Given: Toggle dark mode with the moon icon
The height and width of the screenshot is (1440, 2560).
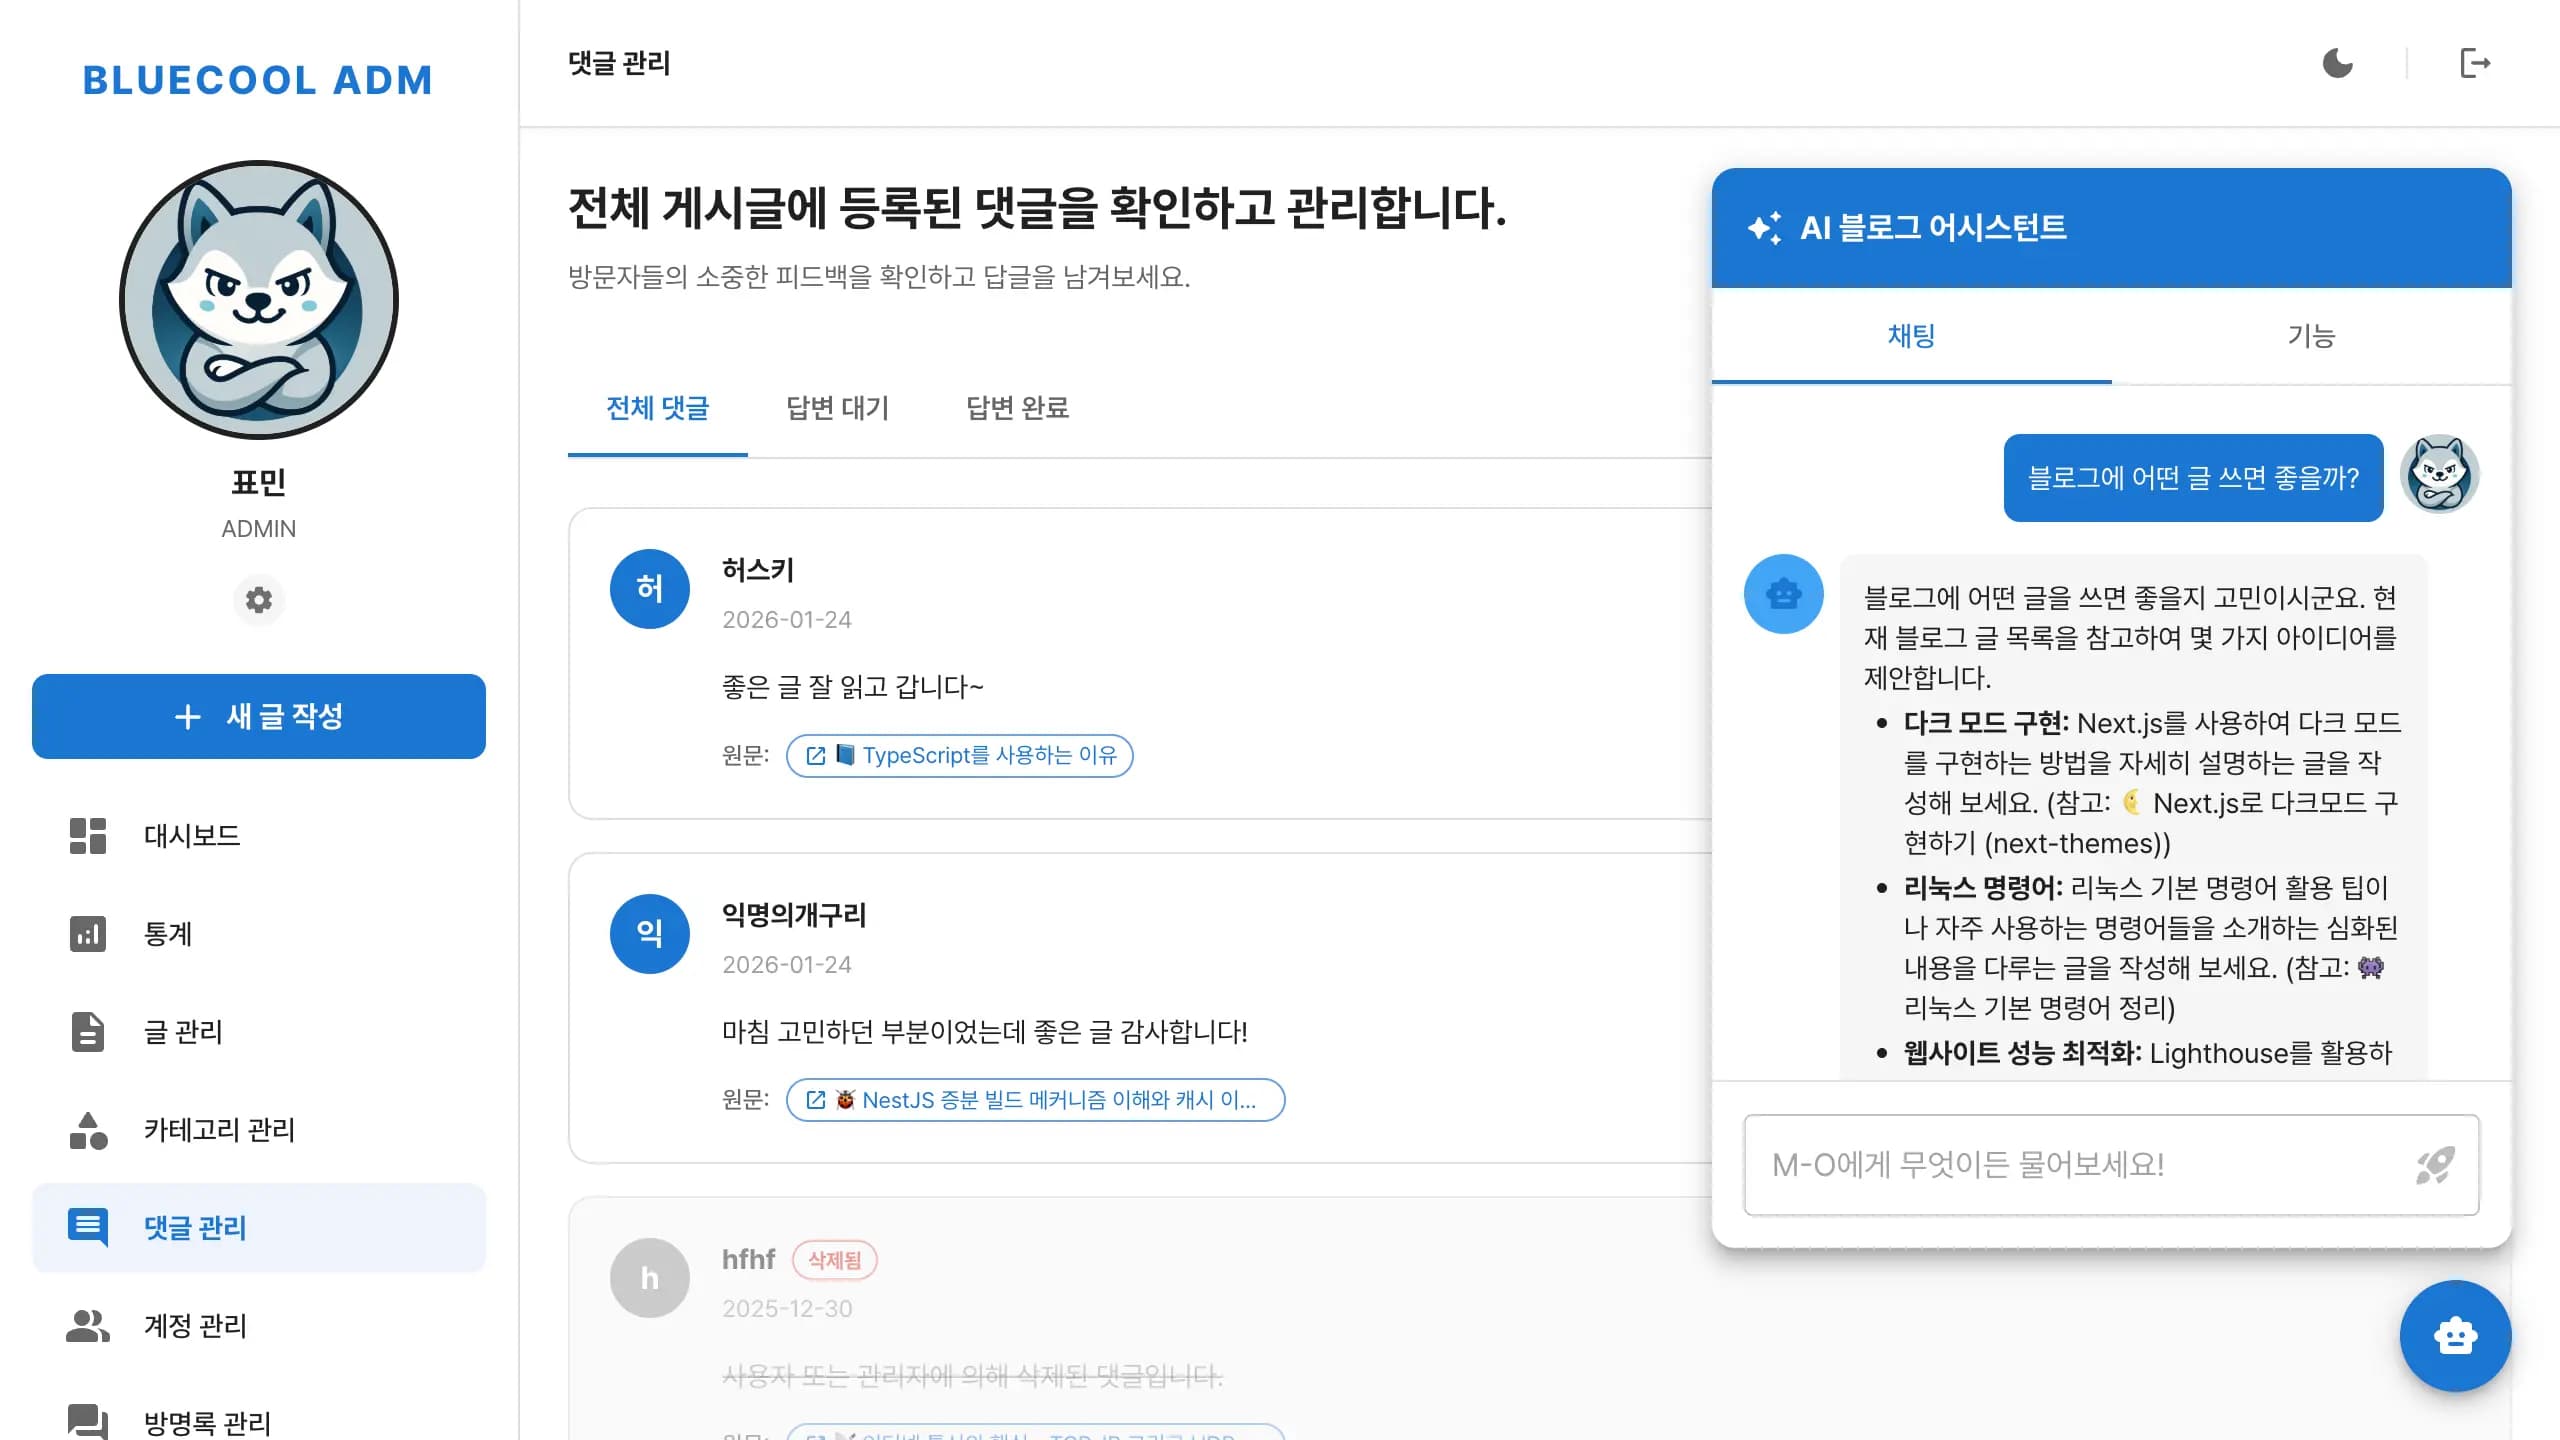Looking at the screenshot, I should (2339, 63).
